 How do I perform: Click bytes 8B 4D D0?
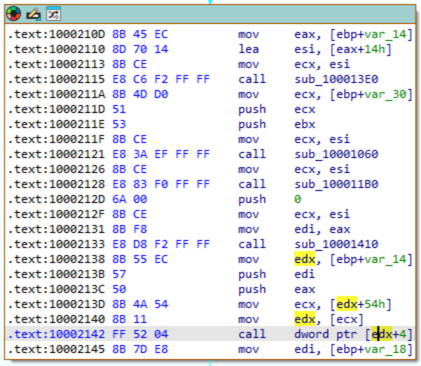(x=140, y=94)
